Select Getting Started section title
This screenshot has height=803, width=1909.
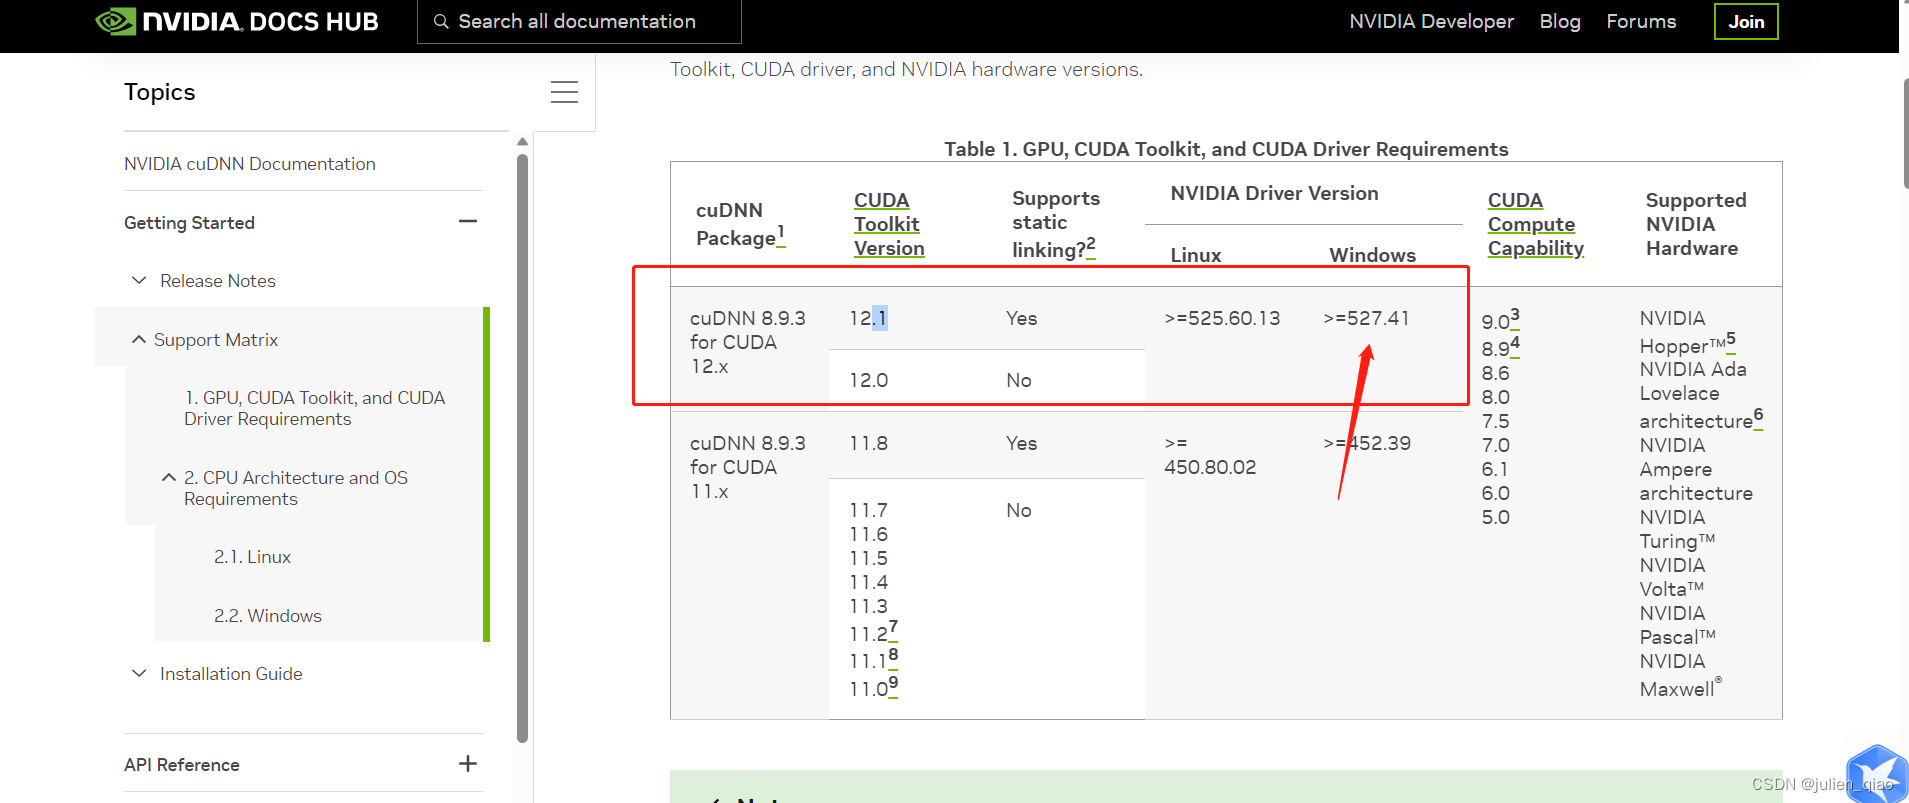(189, 223)
